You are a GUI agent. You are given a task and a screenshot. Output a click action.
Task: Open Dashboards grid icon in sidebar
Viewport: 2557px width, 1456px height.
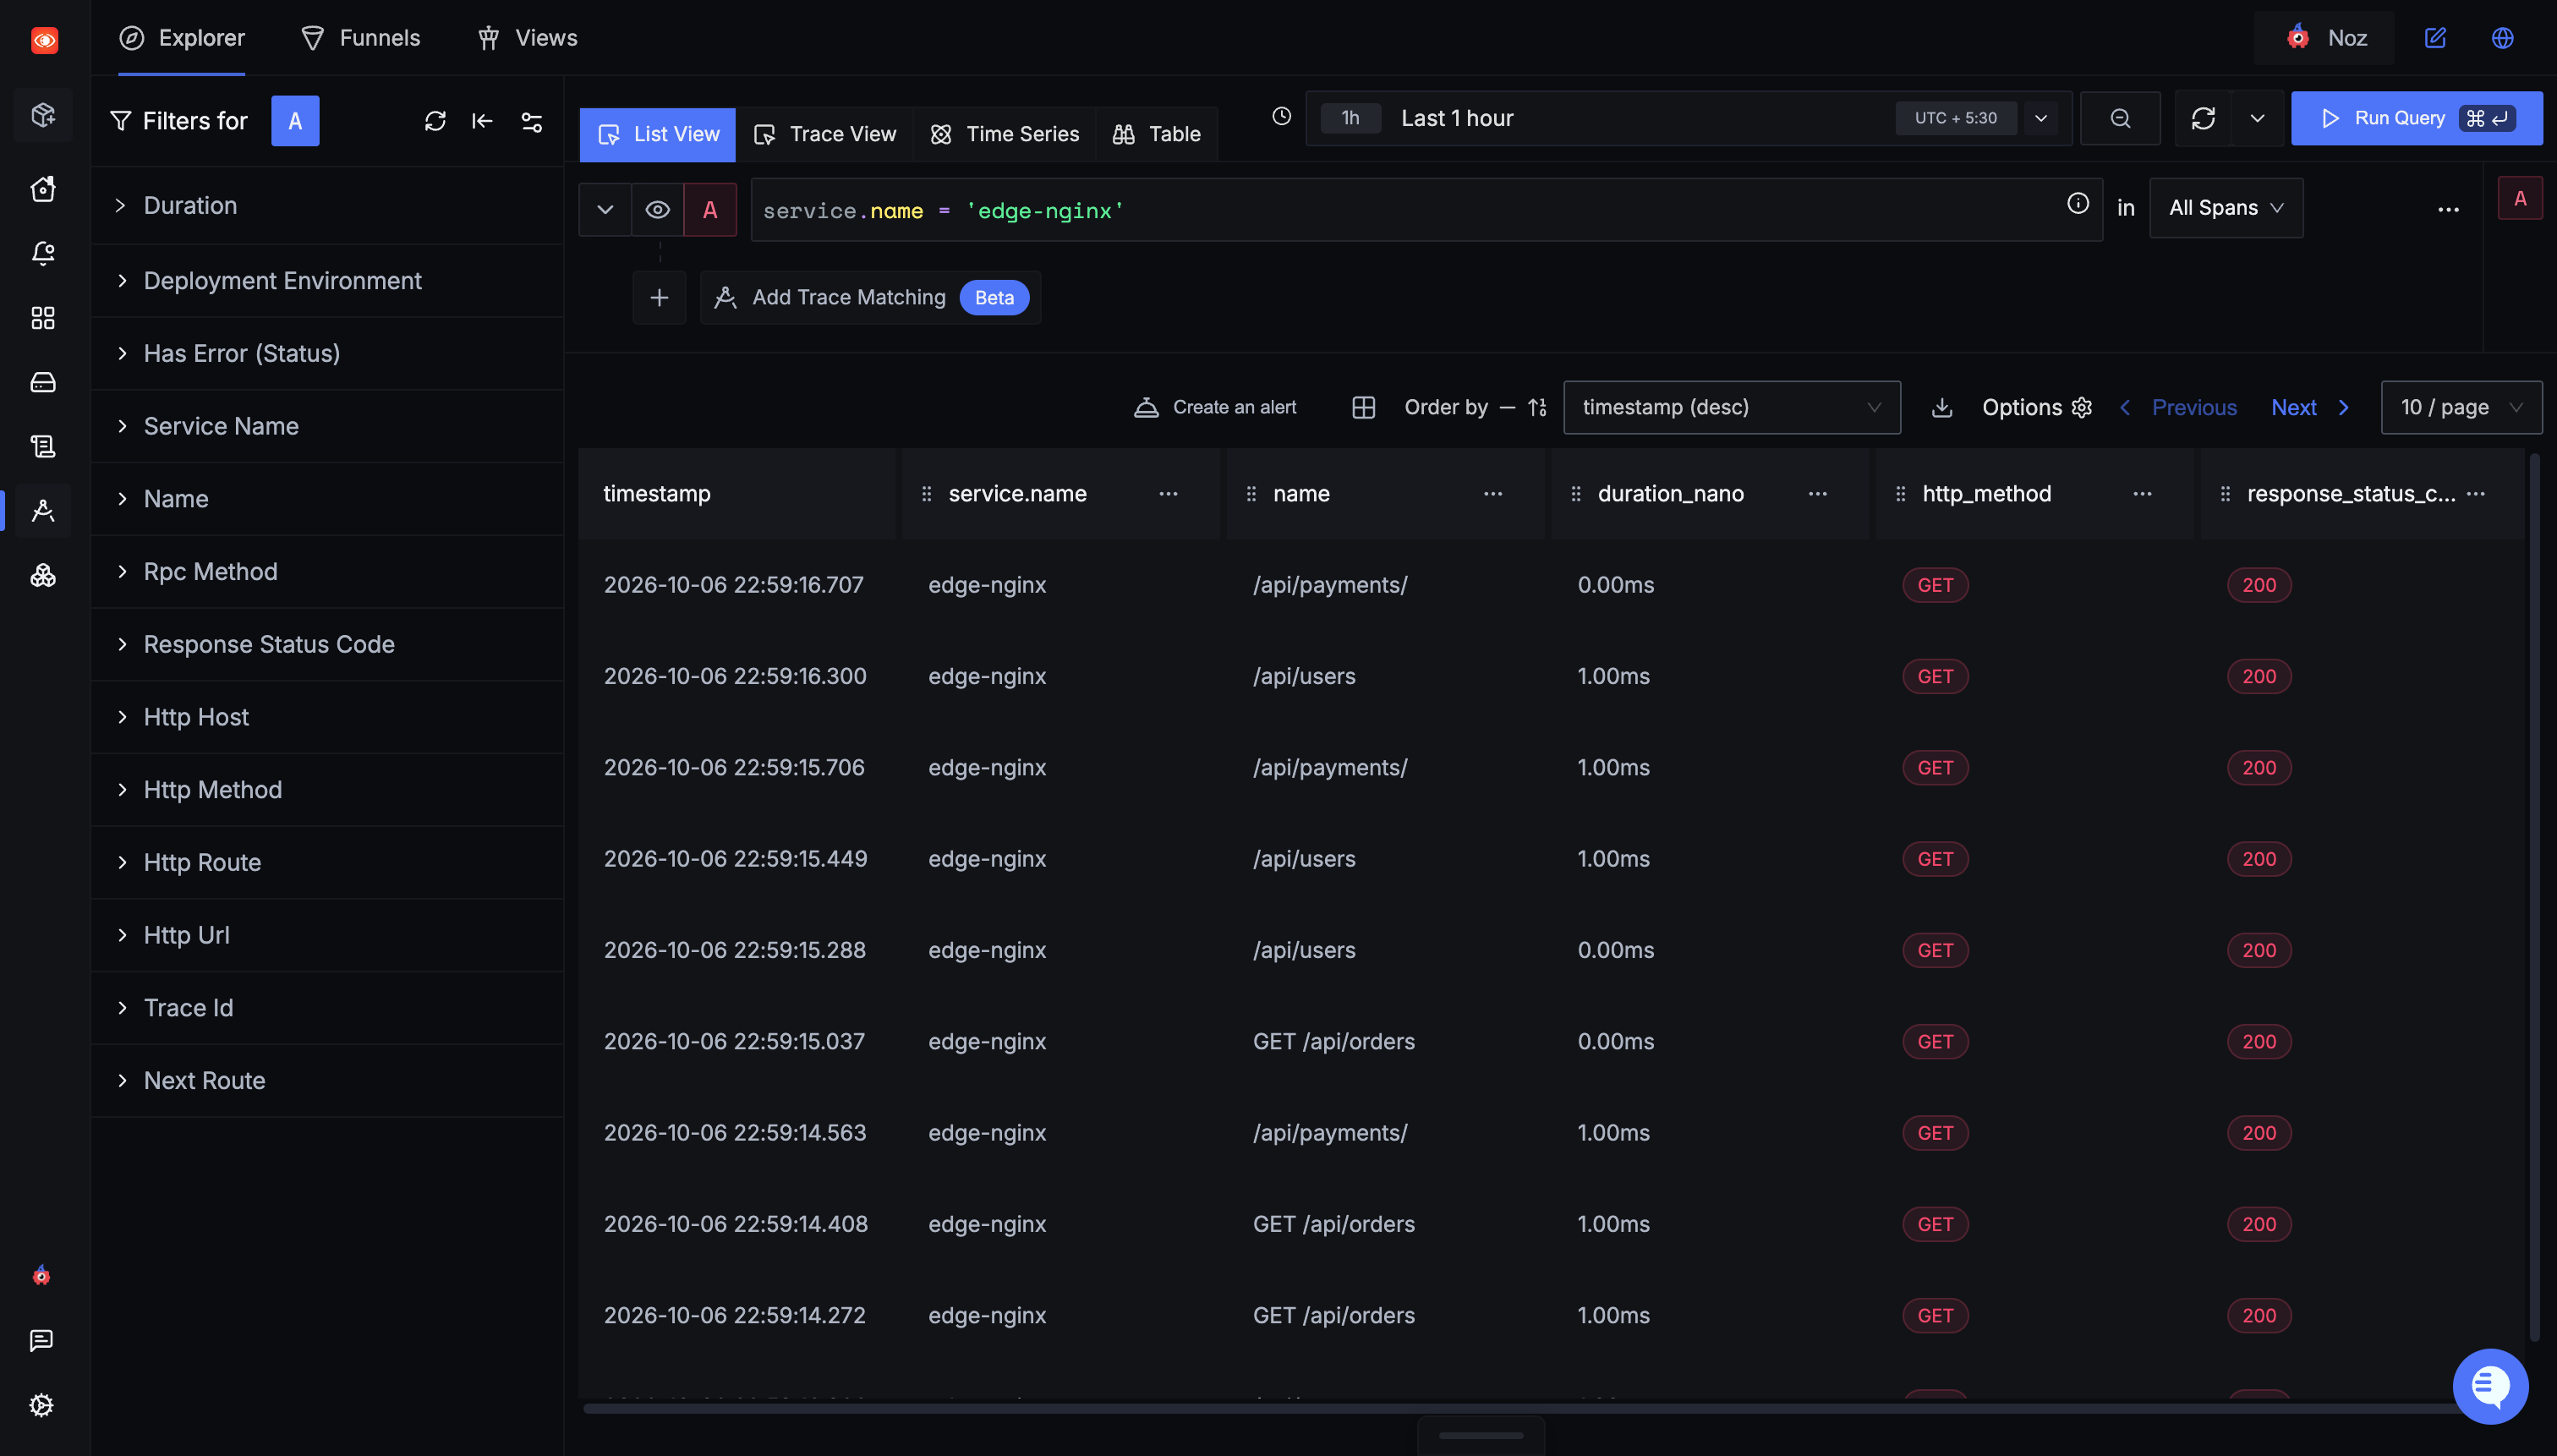tap(43, 318)
